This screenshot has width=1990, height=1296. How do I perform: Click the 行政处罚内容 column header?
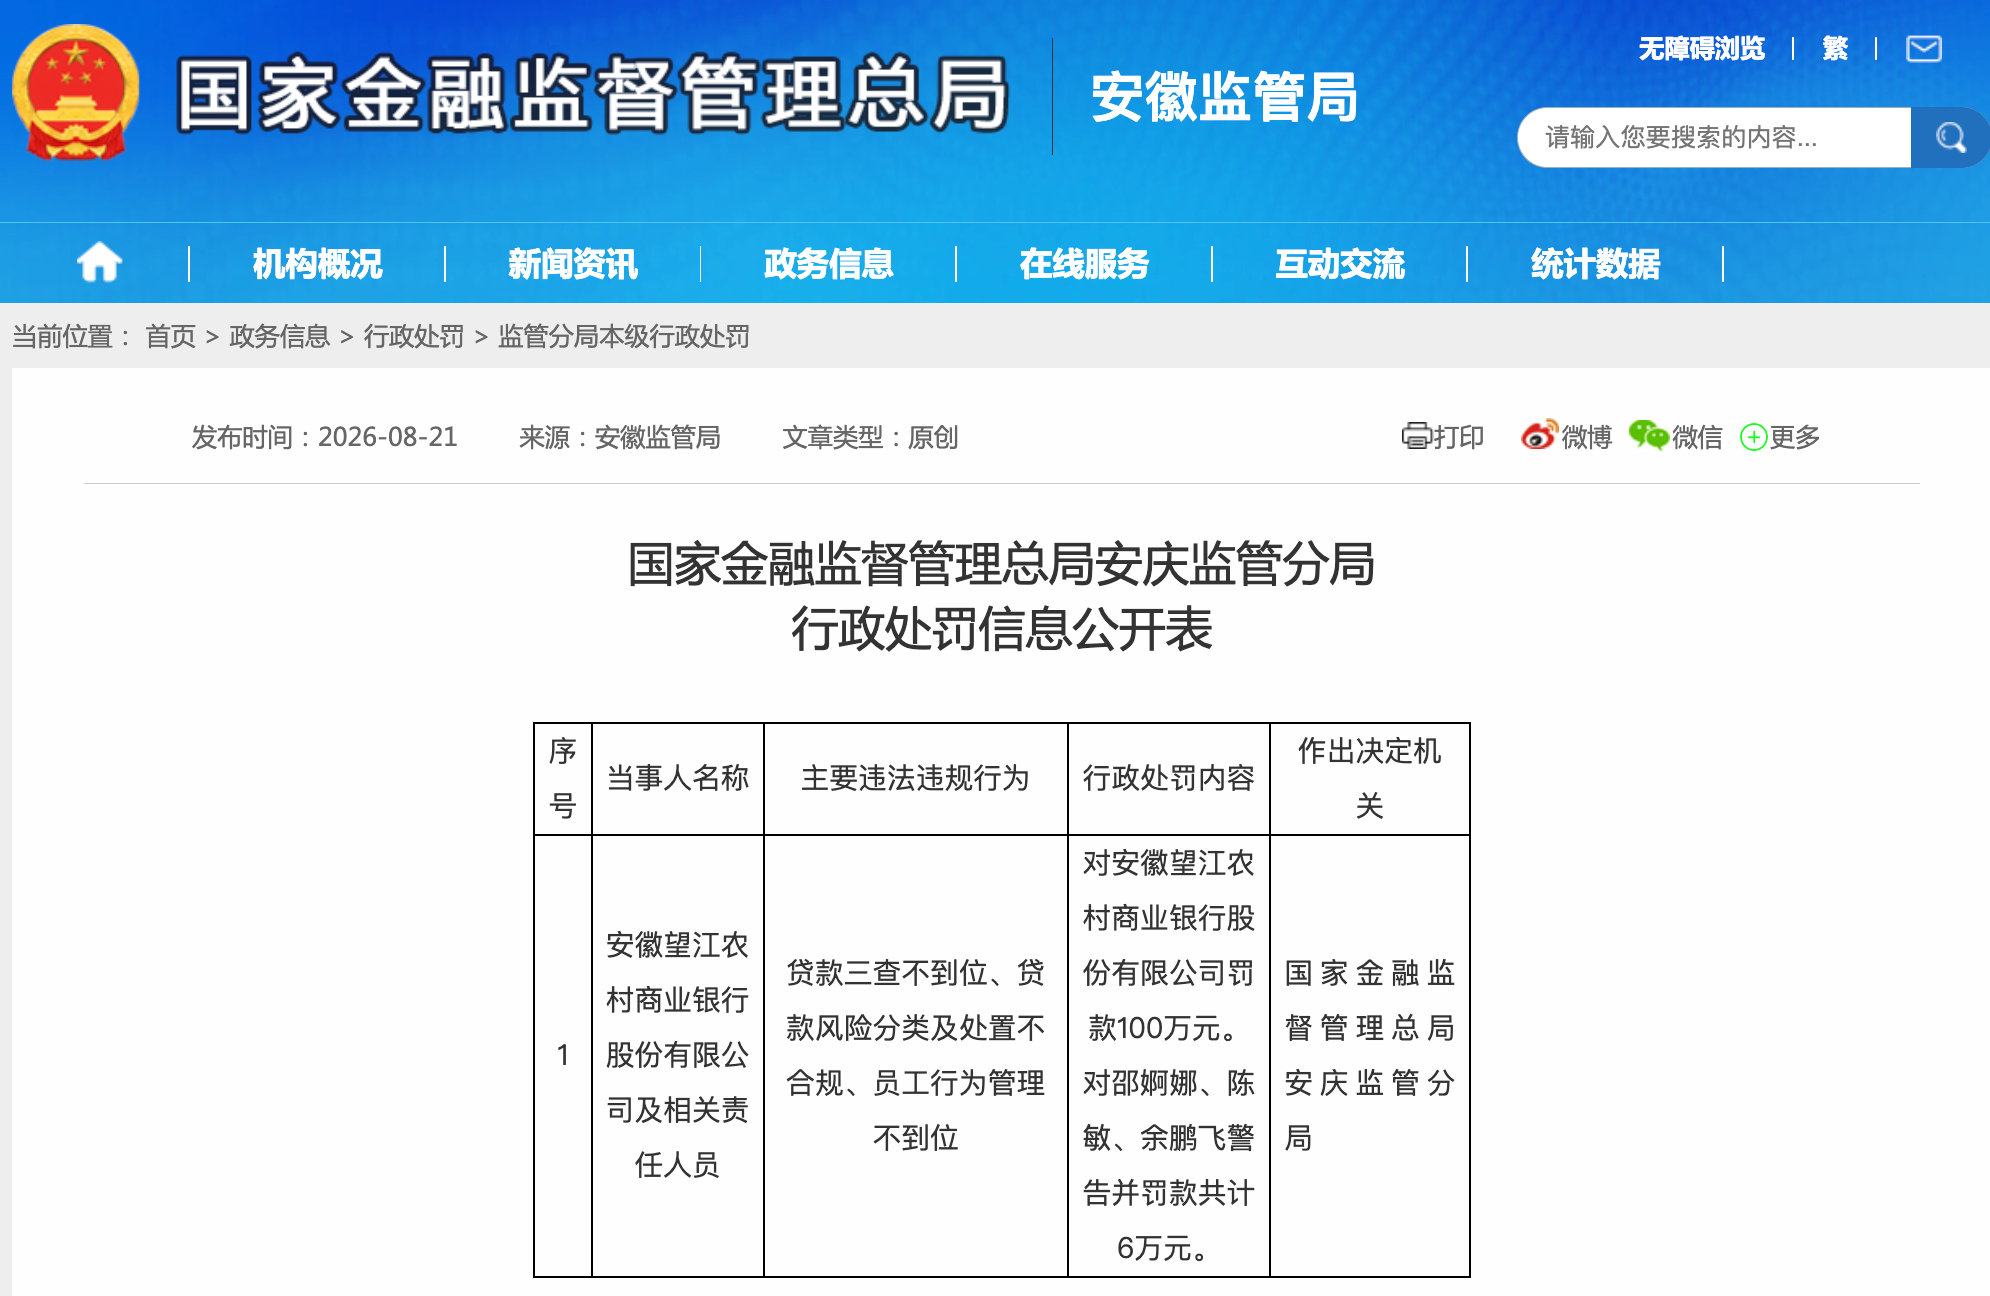[x=1168, y=778]
